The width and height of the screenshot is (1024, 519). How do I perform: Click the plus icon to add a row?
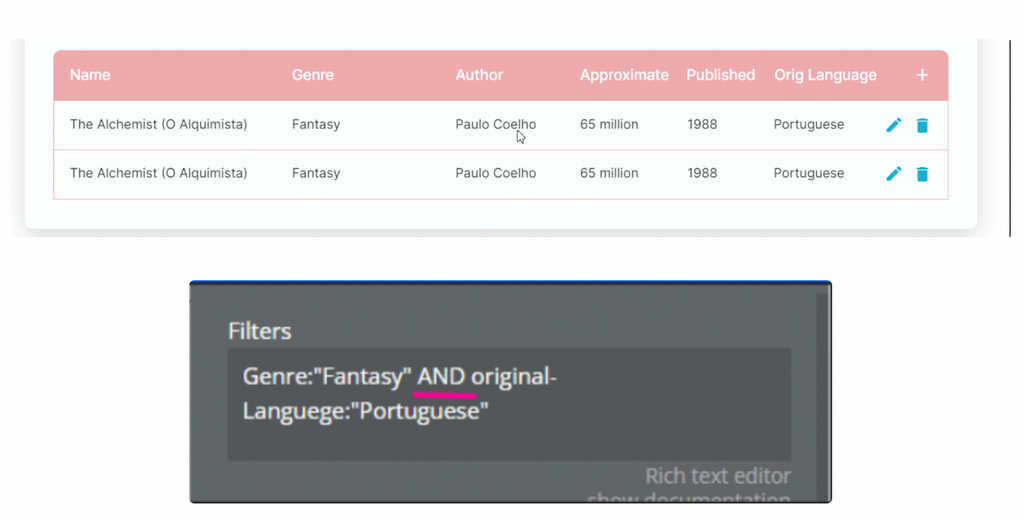[x=922, y=75]
